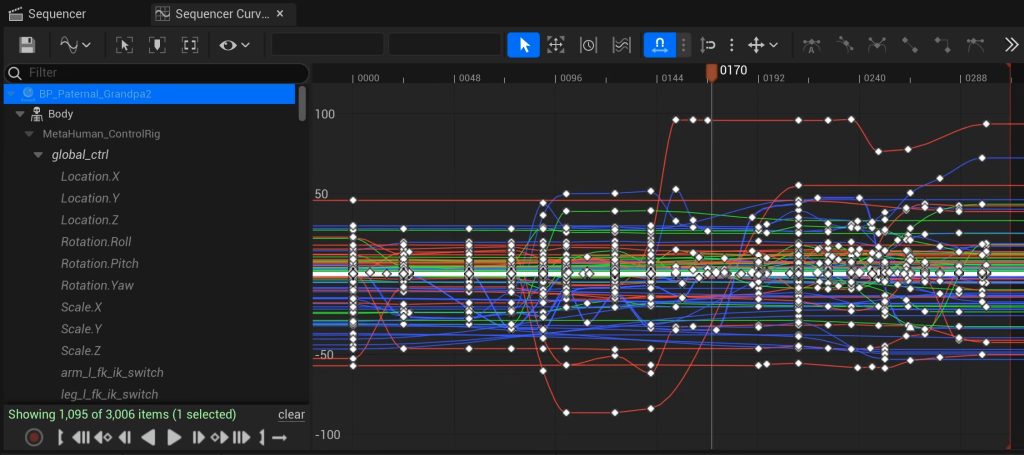
Task: Close the Sequencer Curves tab
Action: point(280,14)
